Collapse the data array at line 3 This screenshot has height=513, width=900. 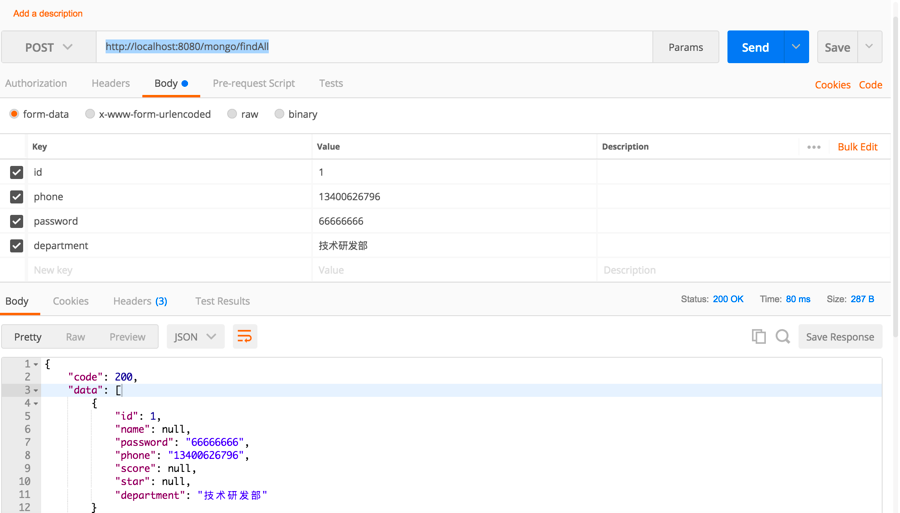point(37,391)
